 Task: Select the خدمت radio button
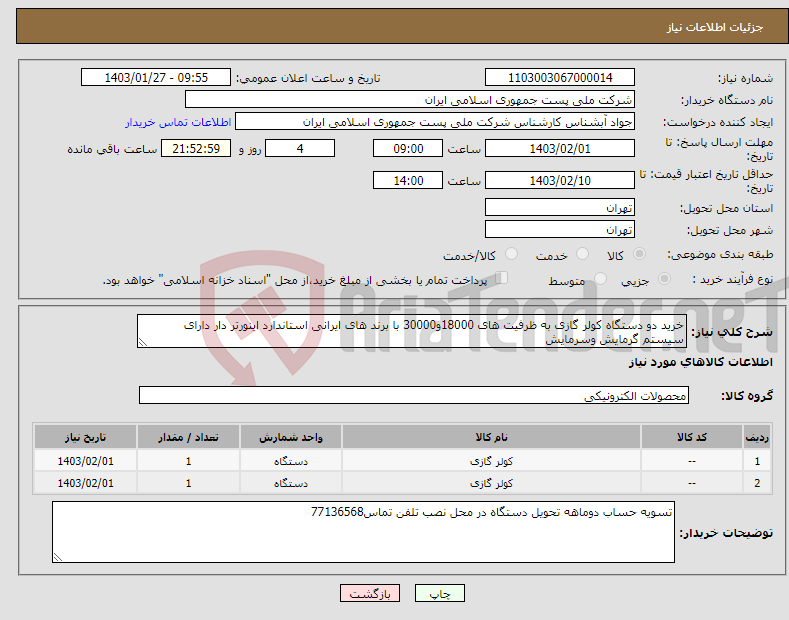point(582,254)
